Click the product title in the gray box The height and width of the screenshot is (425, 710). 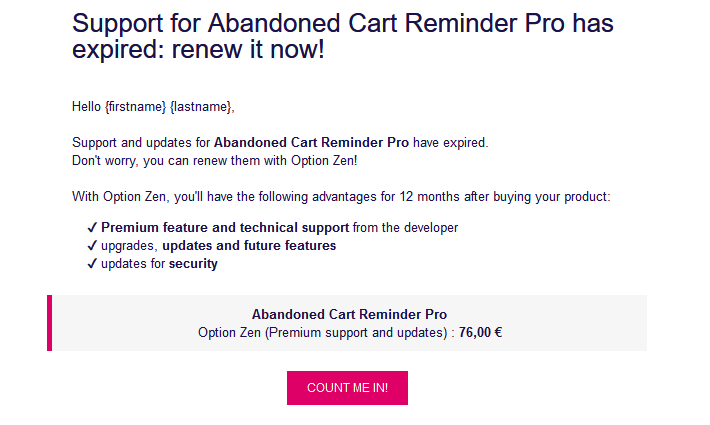click(x=349, y=314)
